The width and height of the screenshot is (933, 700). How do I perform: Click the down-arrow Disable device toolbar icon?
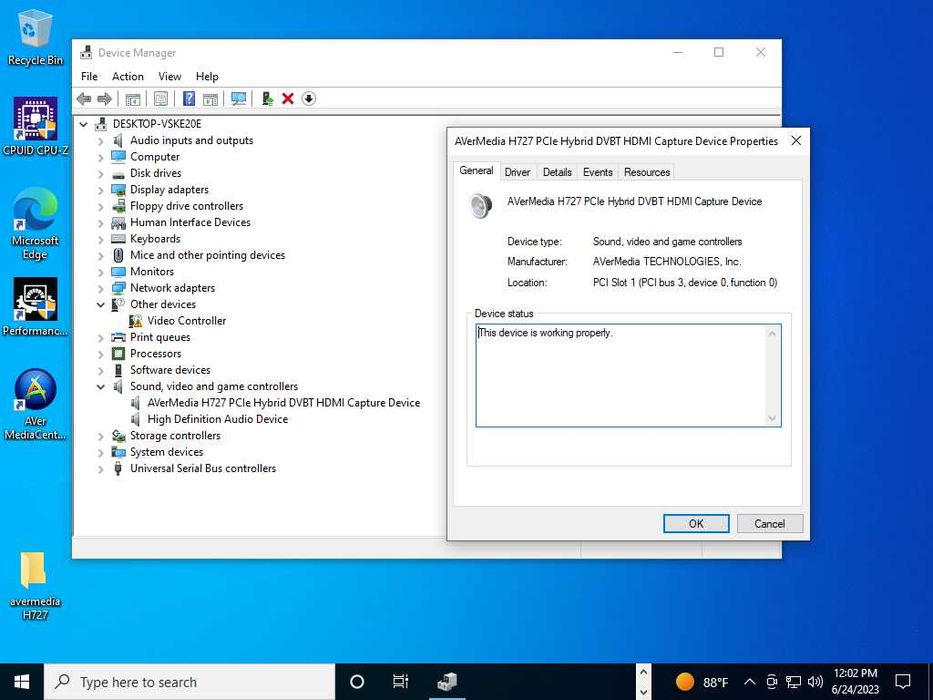(309, 98)
